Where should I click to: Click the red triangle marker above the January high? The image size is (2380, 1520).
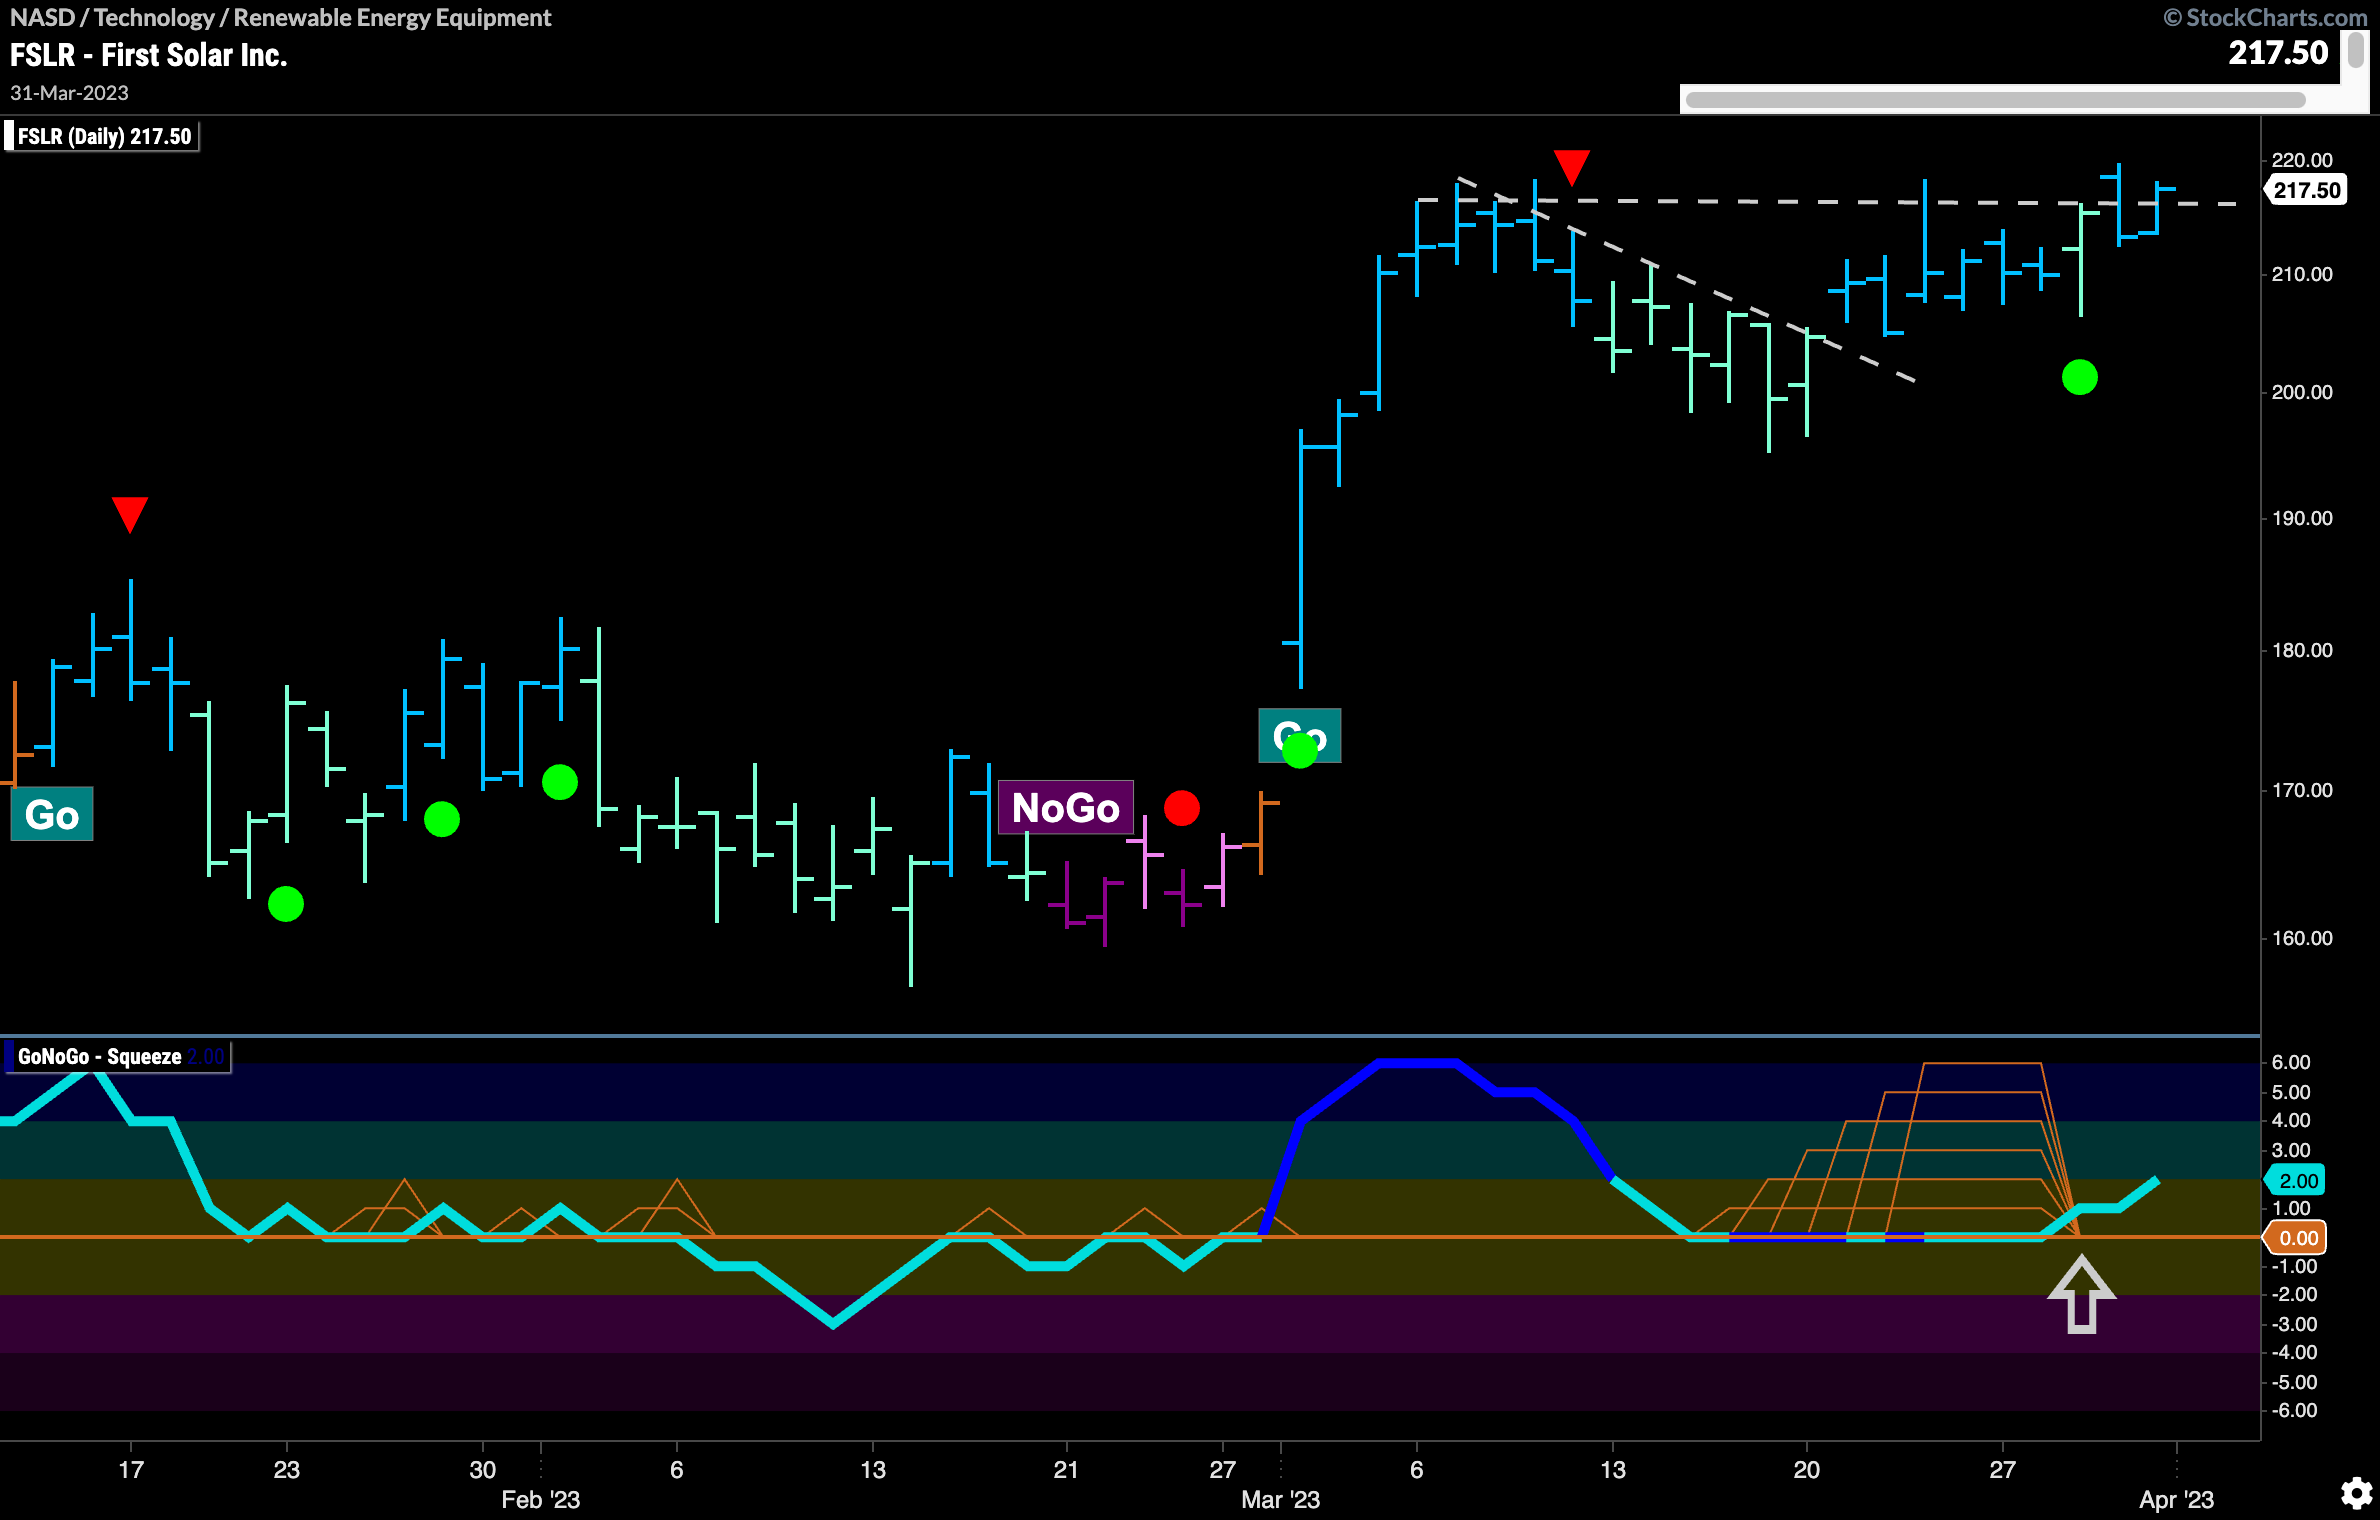coord(130,514)
